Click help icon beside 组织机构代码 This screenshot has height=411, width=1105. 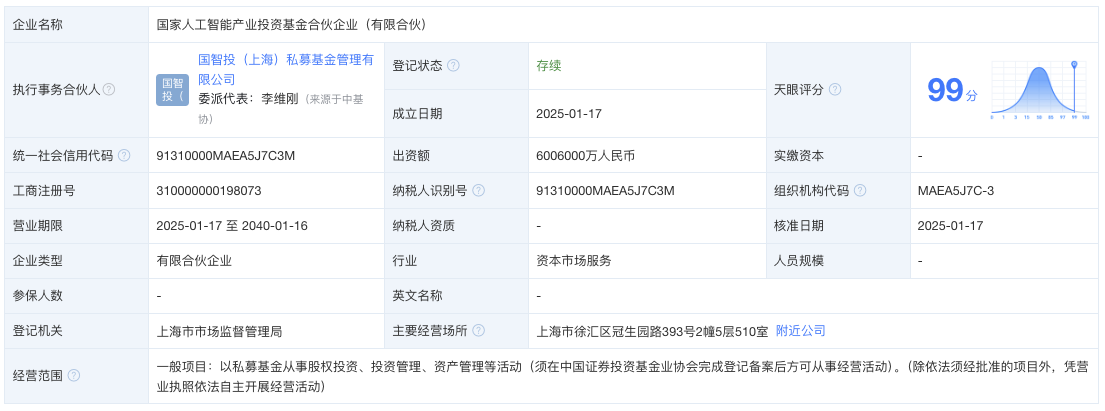(x=860, y=190)
